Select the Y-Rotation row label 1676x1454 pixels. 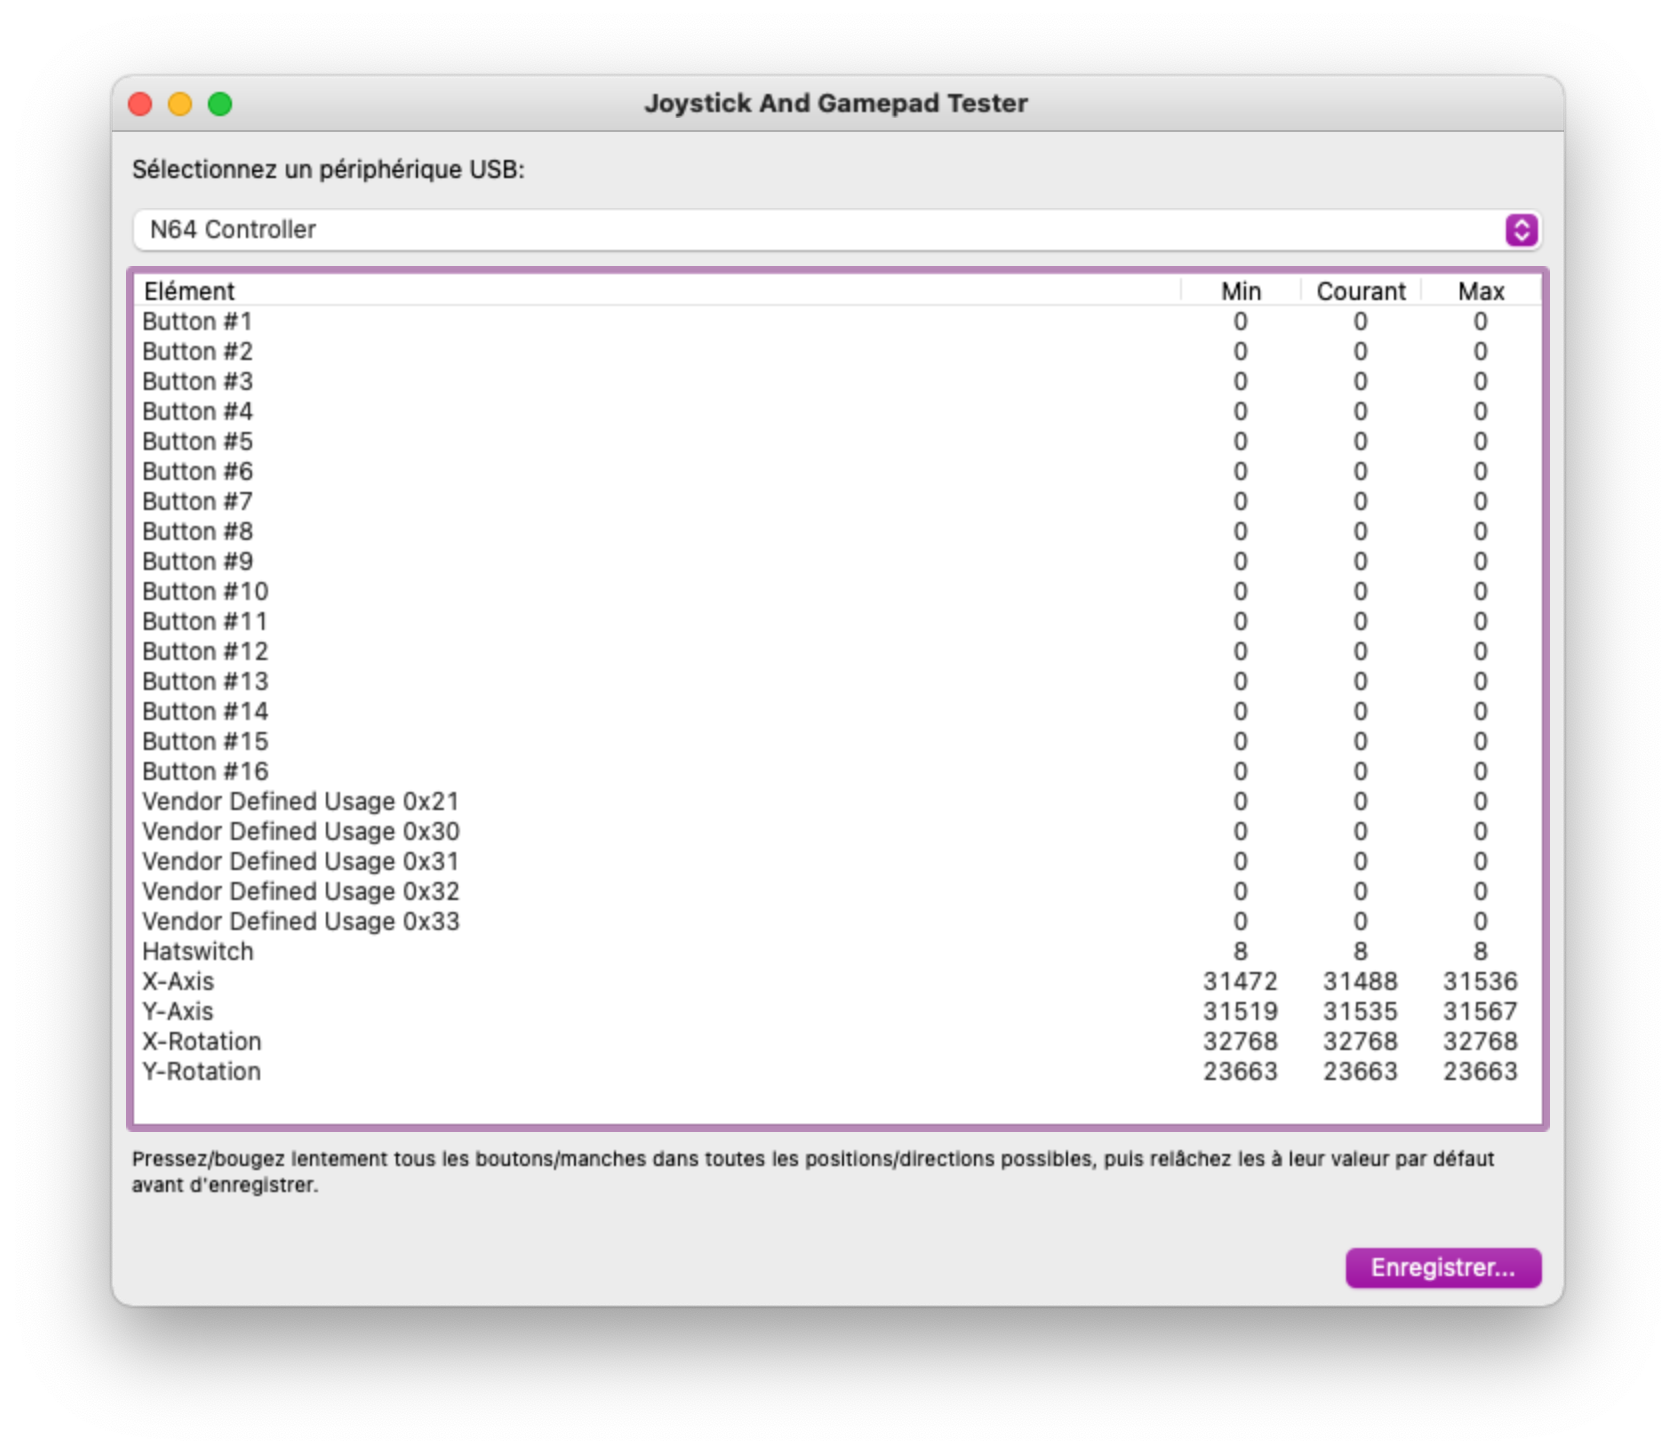click(x=201, y=1071)
